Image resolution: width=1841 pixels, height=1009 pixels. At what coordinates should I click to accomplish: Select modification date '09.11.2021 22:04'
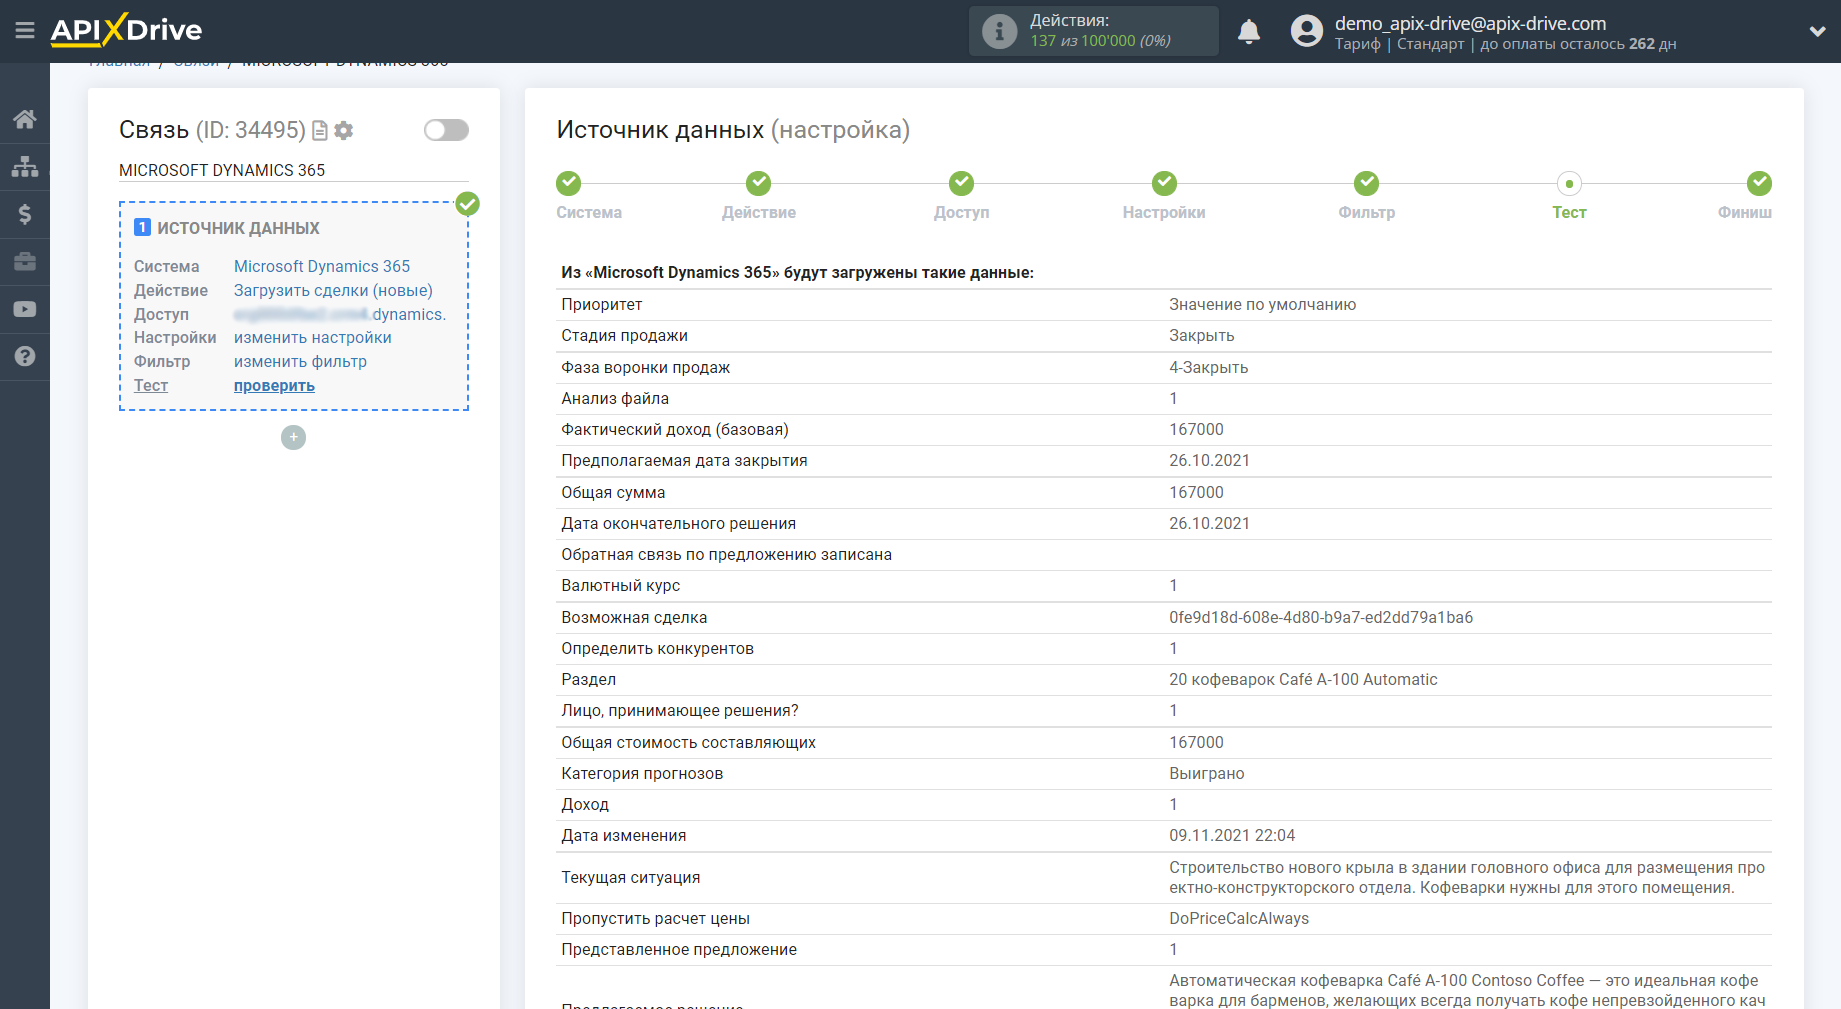[x=1232, y=835]
